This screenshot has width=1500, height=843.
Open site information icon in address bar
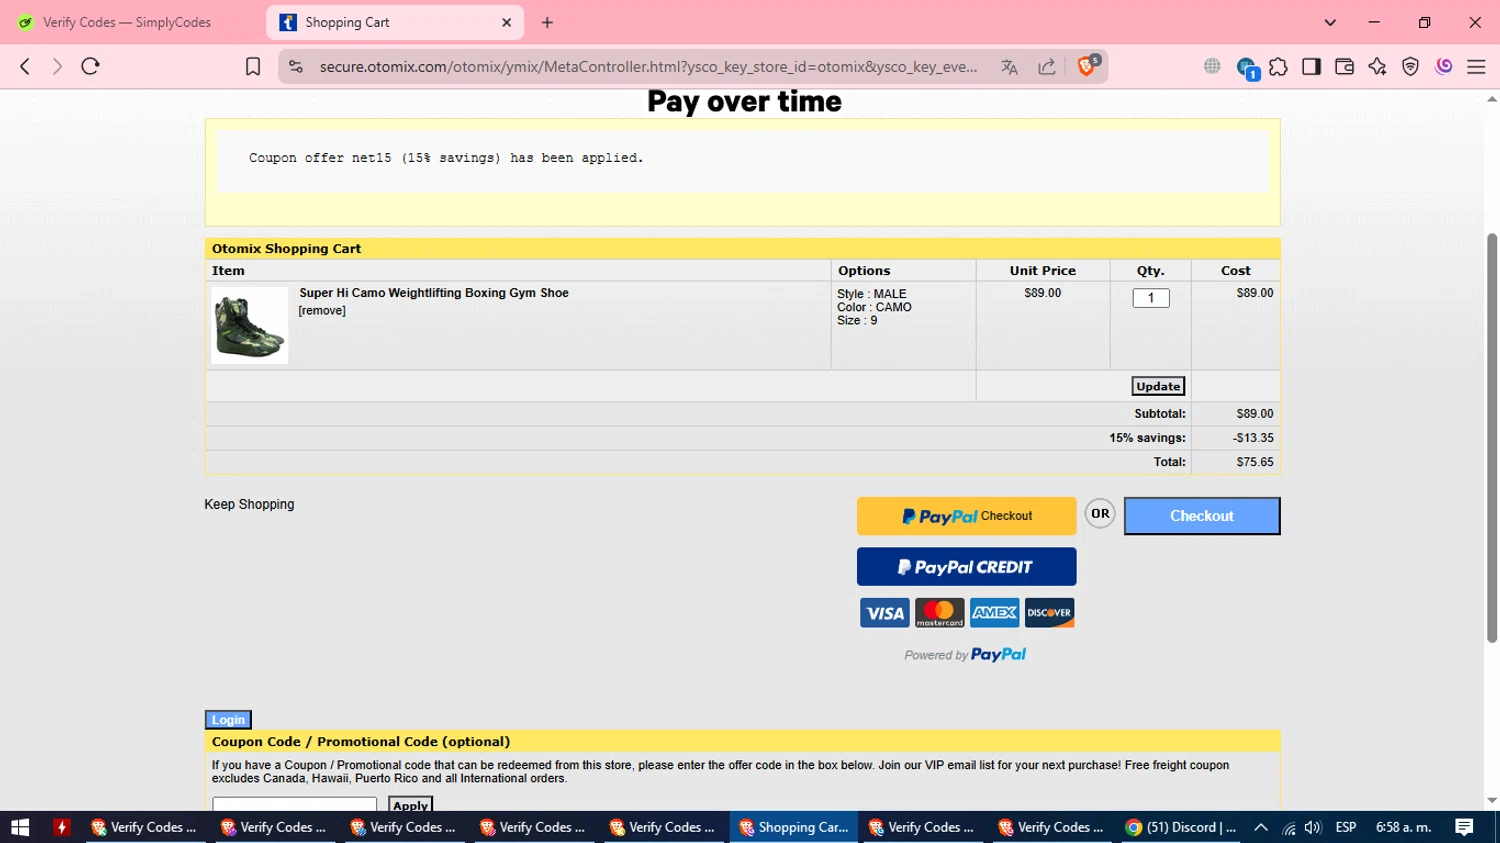point(296,66)
